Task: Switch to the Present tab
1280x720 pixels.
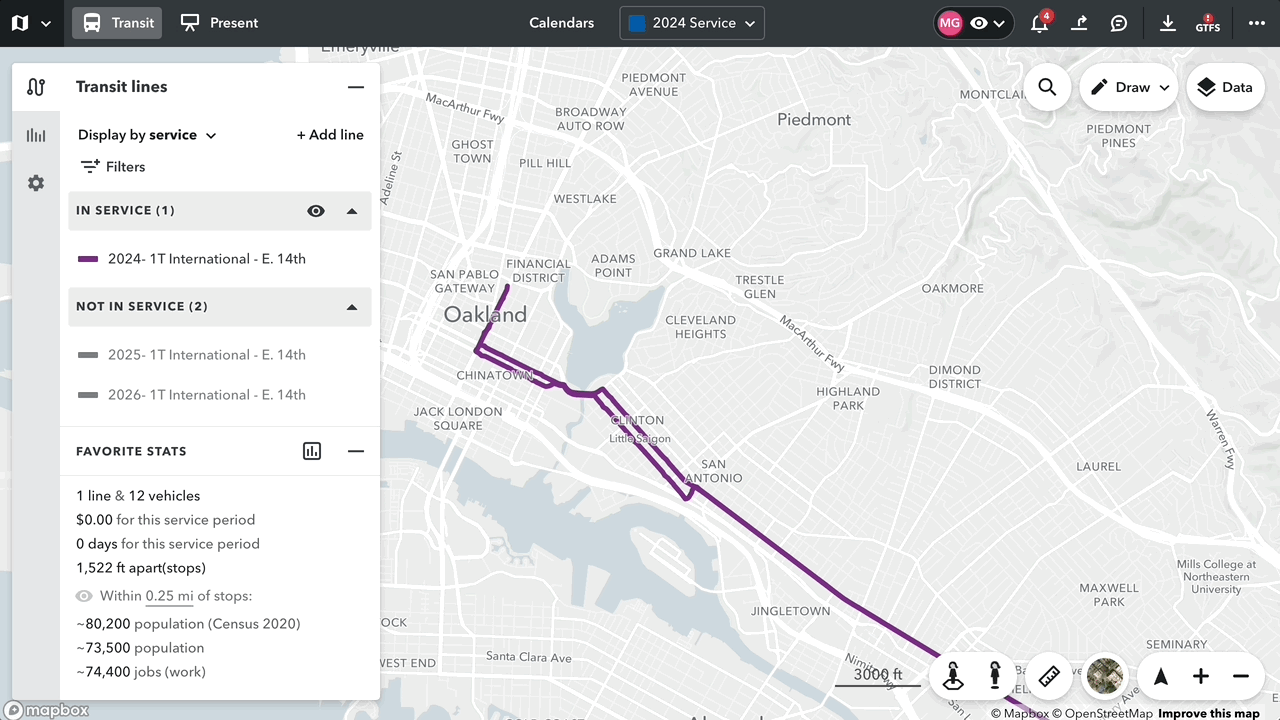Action: (x=219, y=23)
